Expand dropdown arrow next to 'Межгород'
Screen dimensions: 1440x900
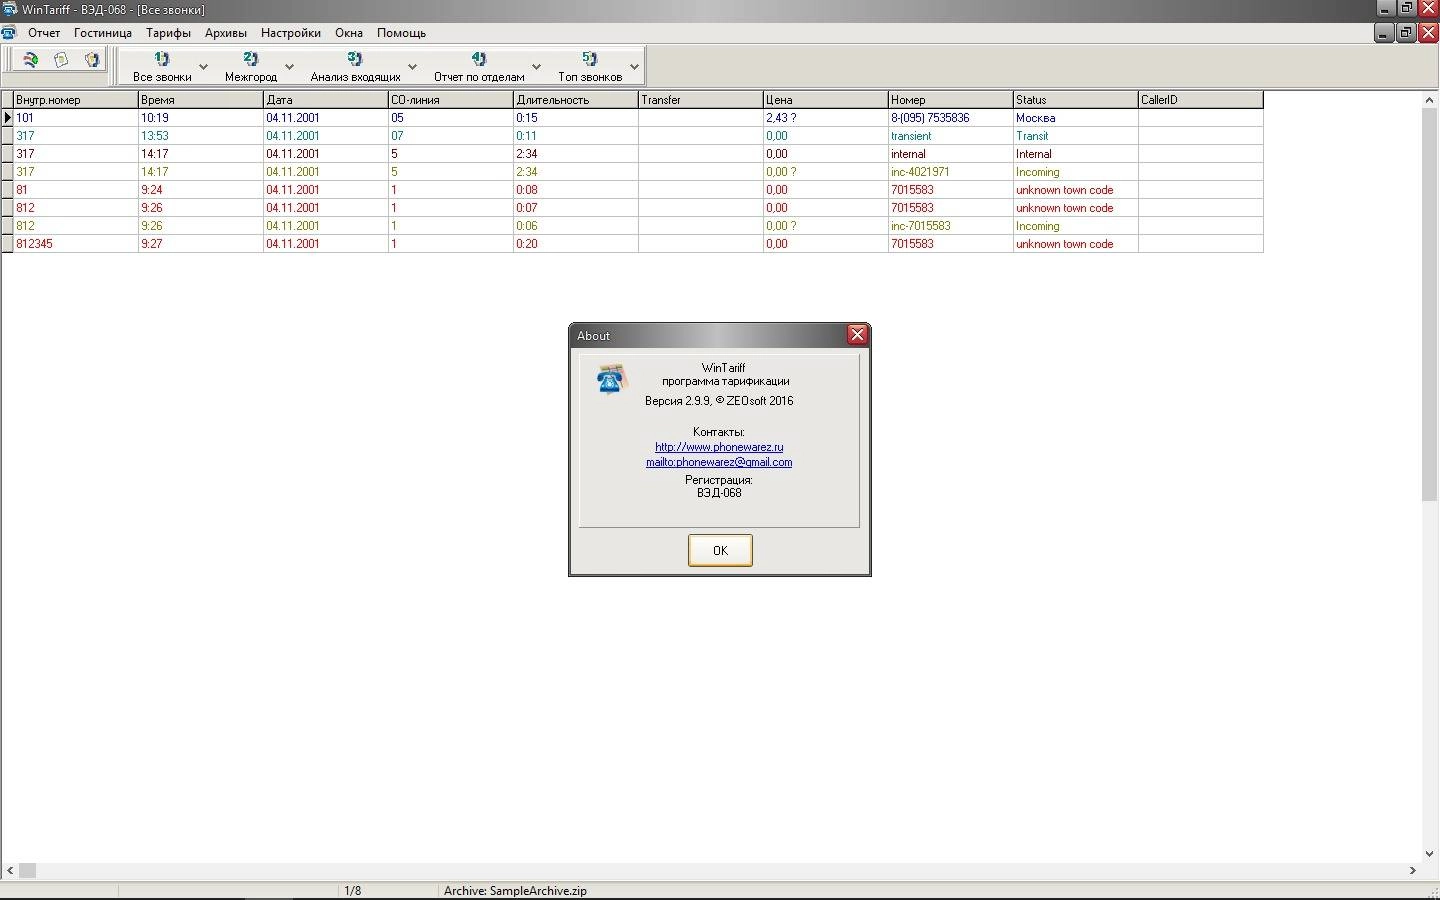pyautogui.click(x=289, y=67)
